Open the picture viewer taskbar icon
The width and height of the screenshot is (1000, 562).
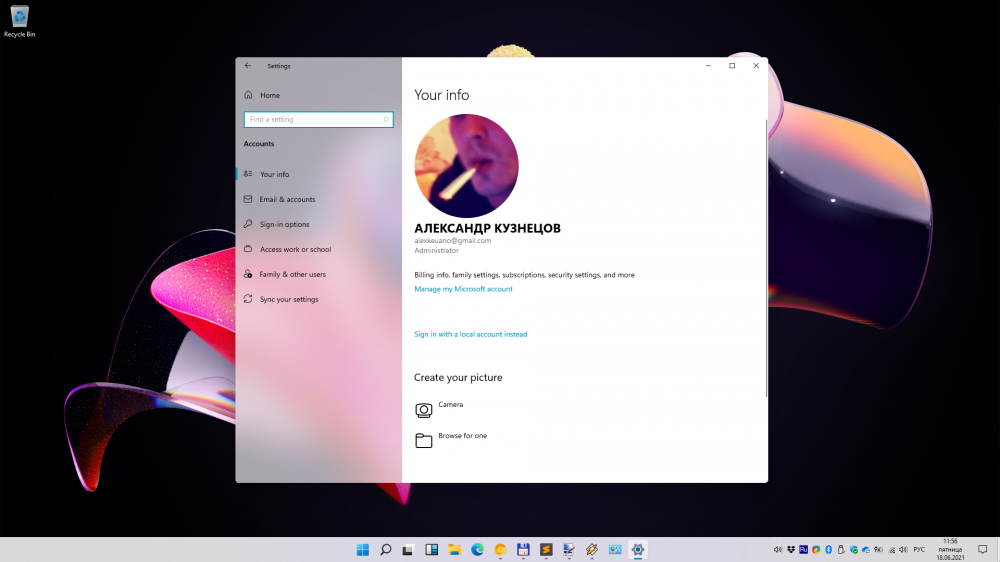[615, 549]
